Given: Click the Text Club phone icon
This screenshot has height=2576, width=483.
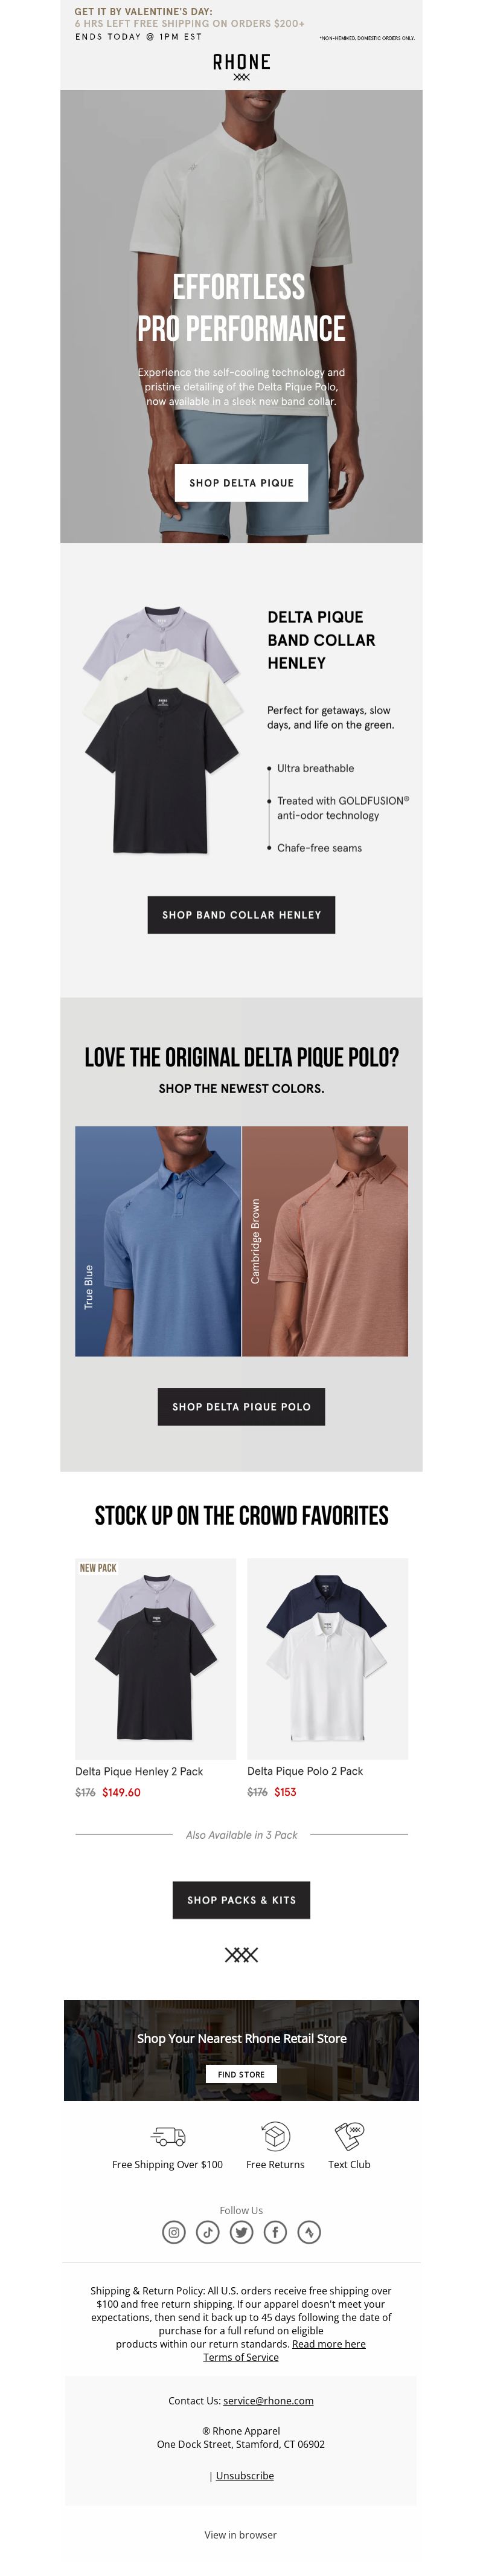Looking at the screenshot, I should [x=349, y=2135].
